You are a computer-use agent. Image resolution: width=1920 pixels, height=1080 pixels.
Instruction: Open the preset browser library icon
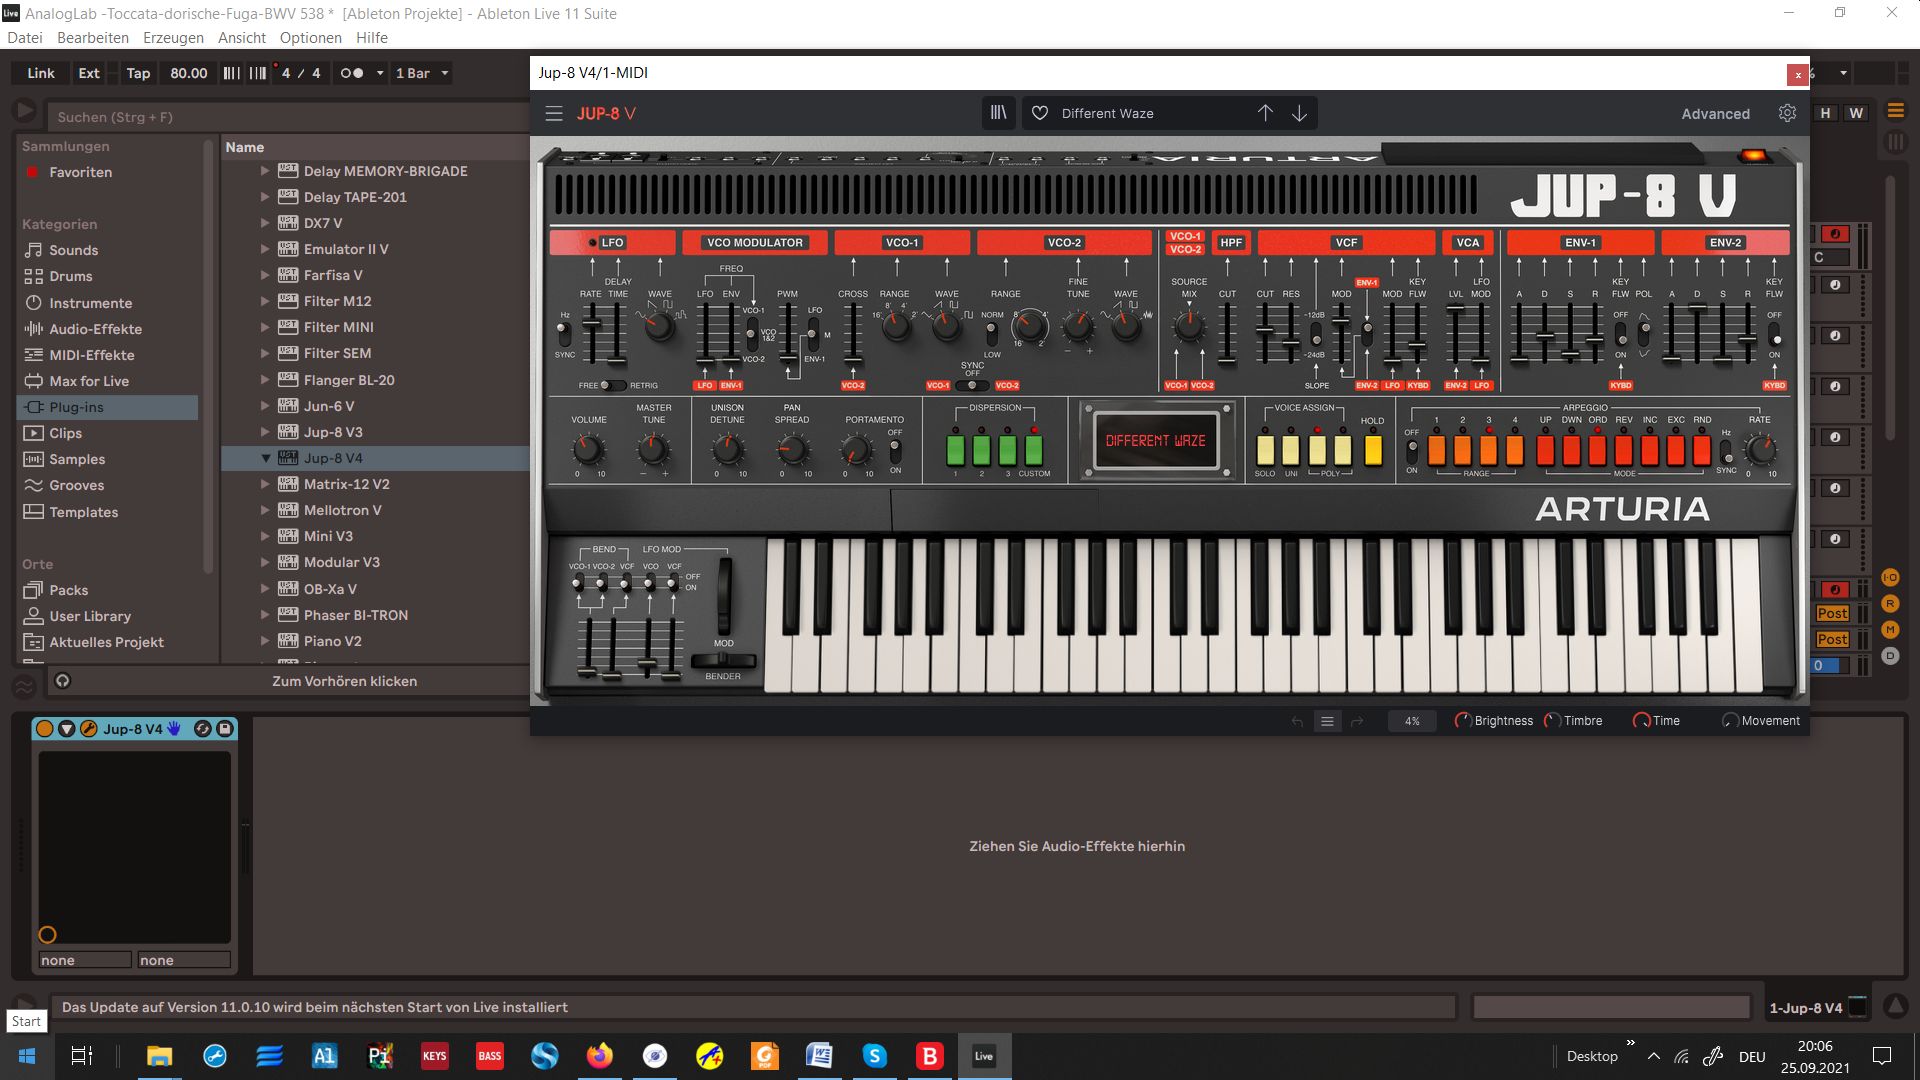[998, 113]
